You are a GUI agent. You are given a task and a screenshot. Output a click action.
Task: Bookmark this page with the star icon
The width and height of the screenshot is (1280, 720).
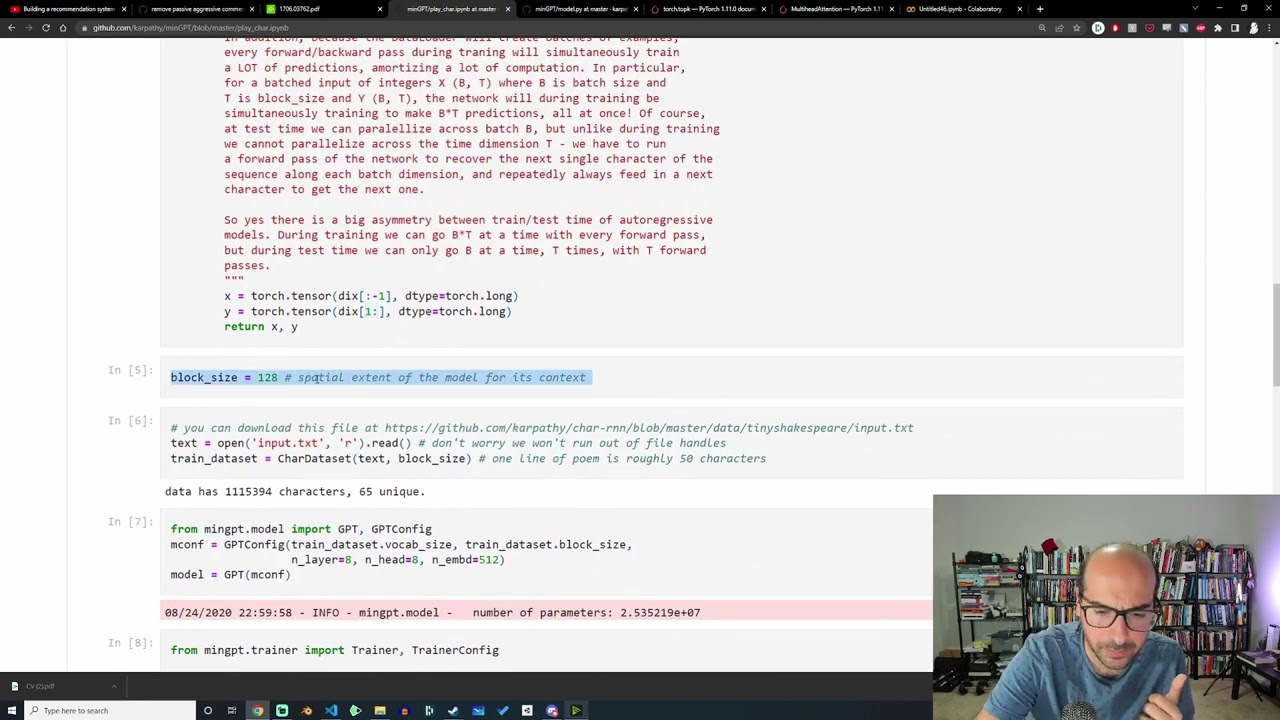pos(1076,28)
